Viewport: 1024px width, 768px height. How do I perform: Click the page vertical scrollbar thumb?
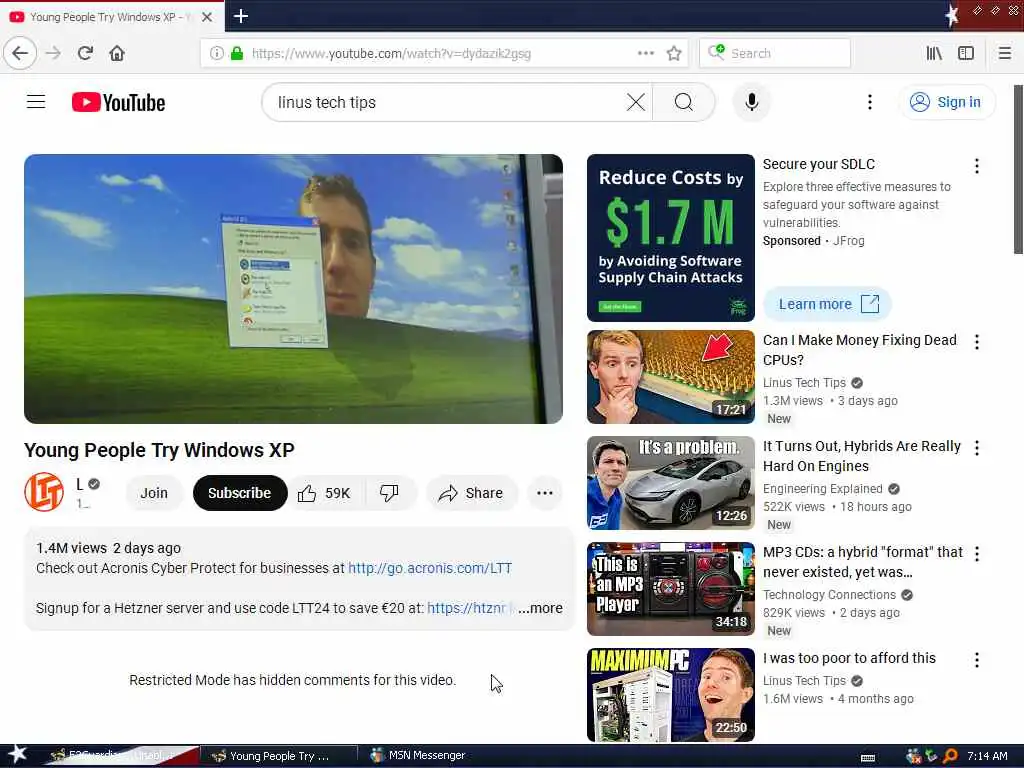(1017, 169)
